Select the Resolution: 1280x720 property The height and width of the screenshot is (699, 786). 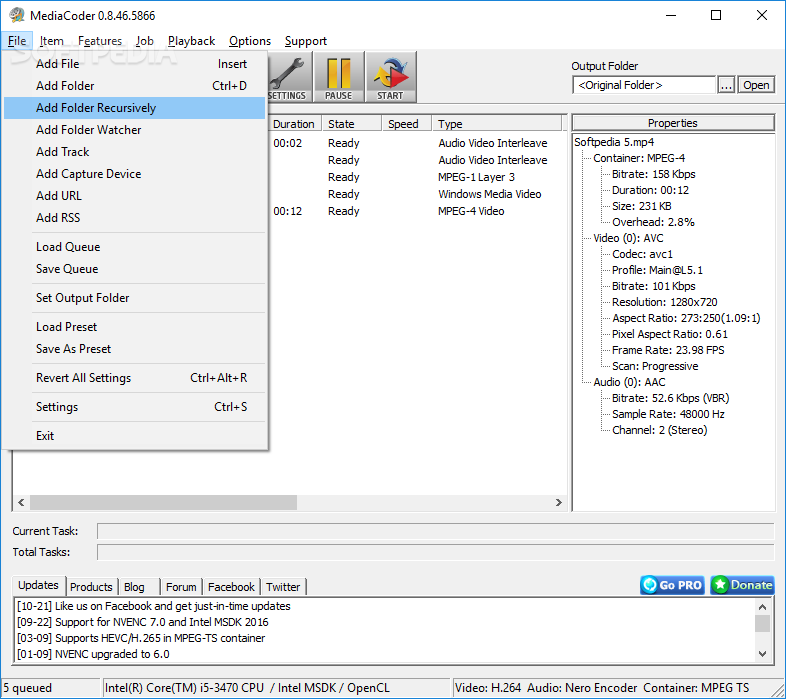(x=665, y=302)
